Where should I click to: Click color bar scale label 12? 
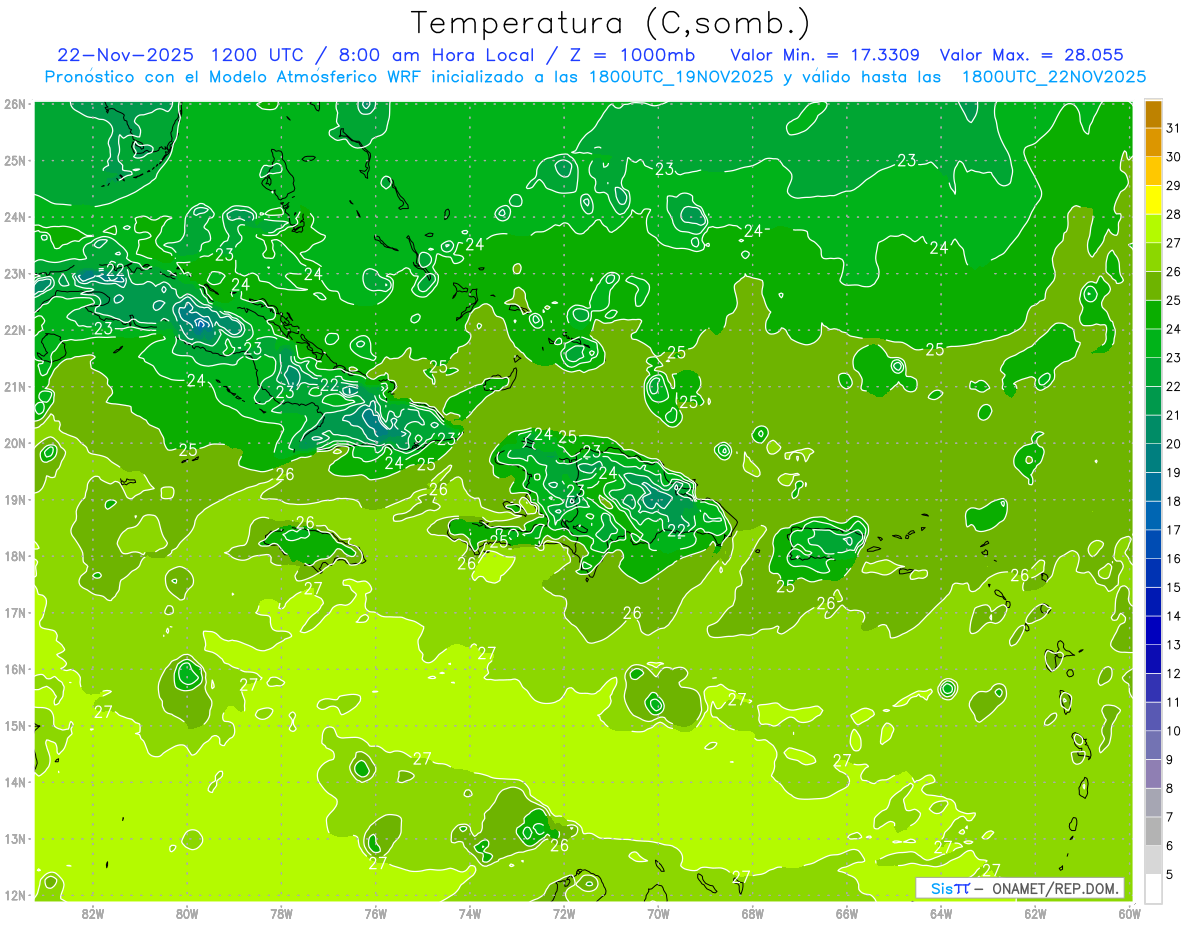1174,673
